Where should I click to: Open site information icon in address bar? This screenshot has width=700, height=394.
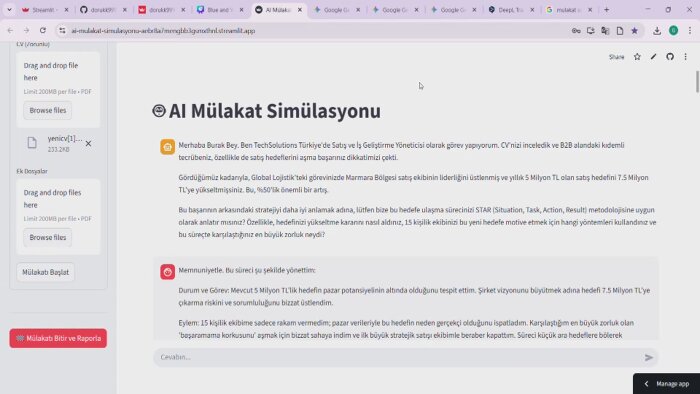(x=62, y=31)
